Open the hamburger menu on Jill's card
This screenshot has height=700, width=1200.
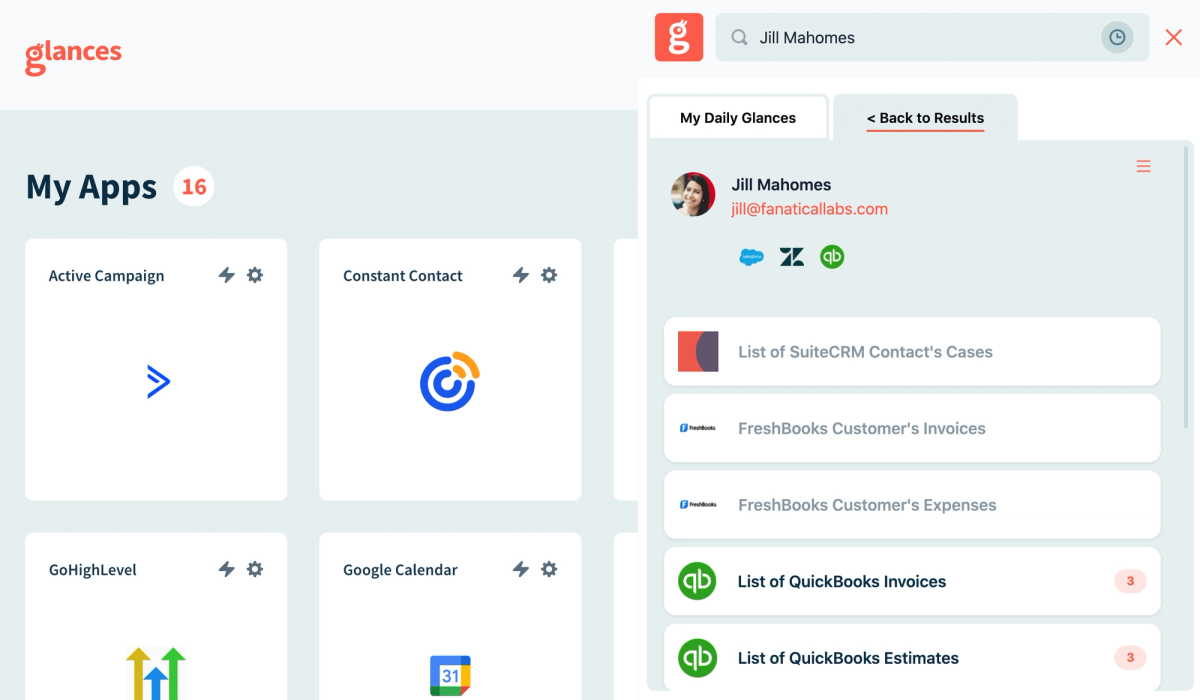[x=1143, y=167]
